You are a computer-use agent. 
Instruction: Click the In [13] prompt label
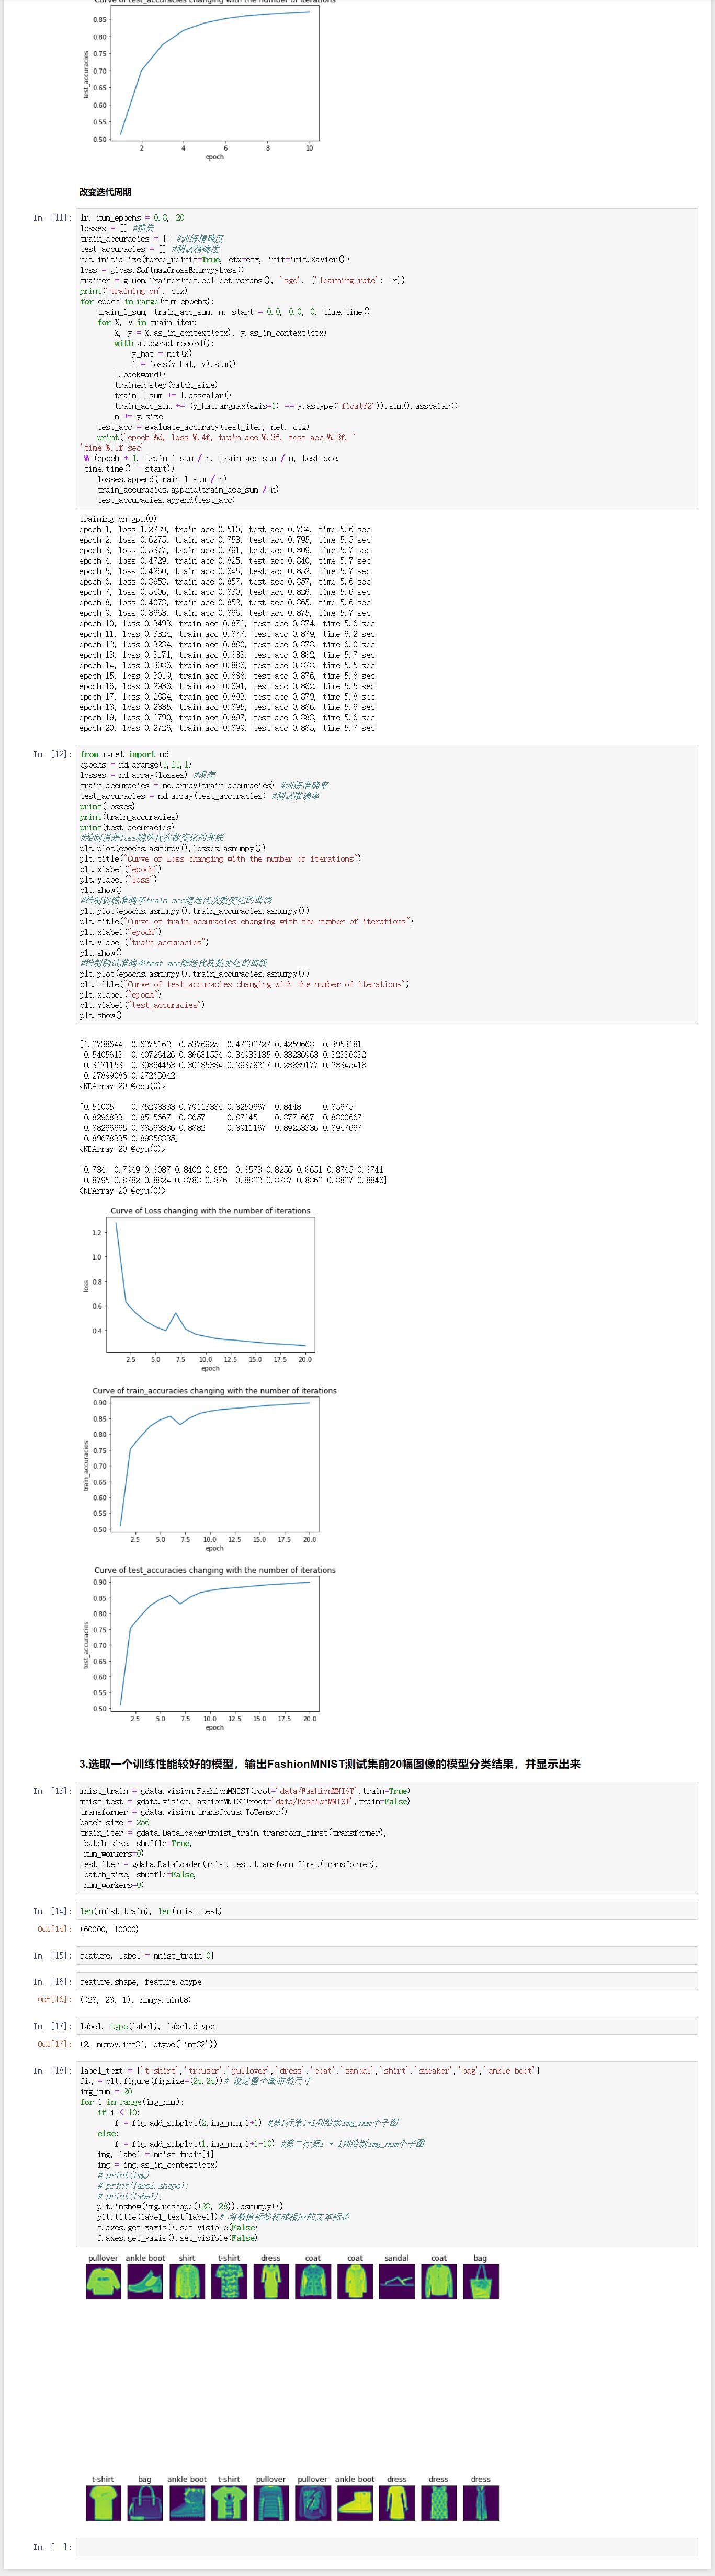pos(52,1791)
